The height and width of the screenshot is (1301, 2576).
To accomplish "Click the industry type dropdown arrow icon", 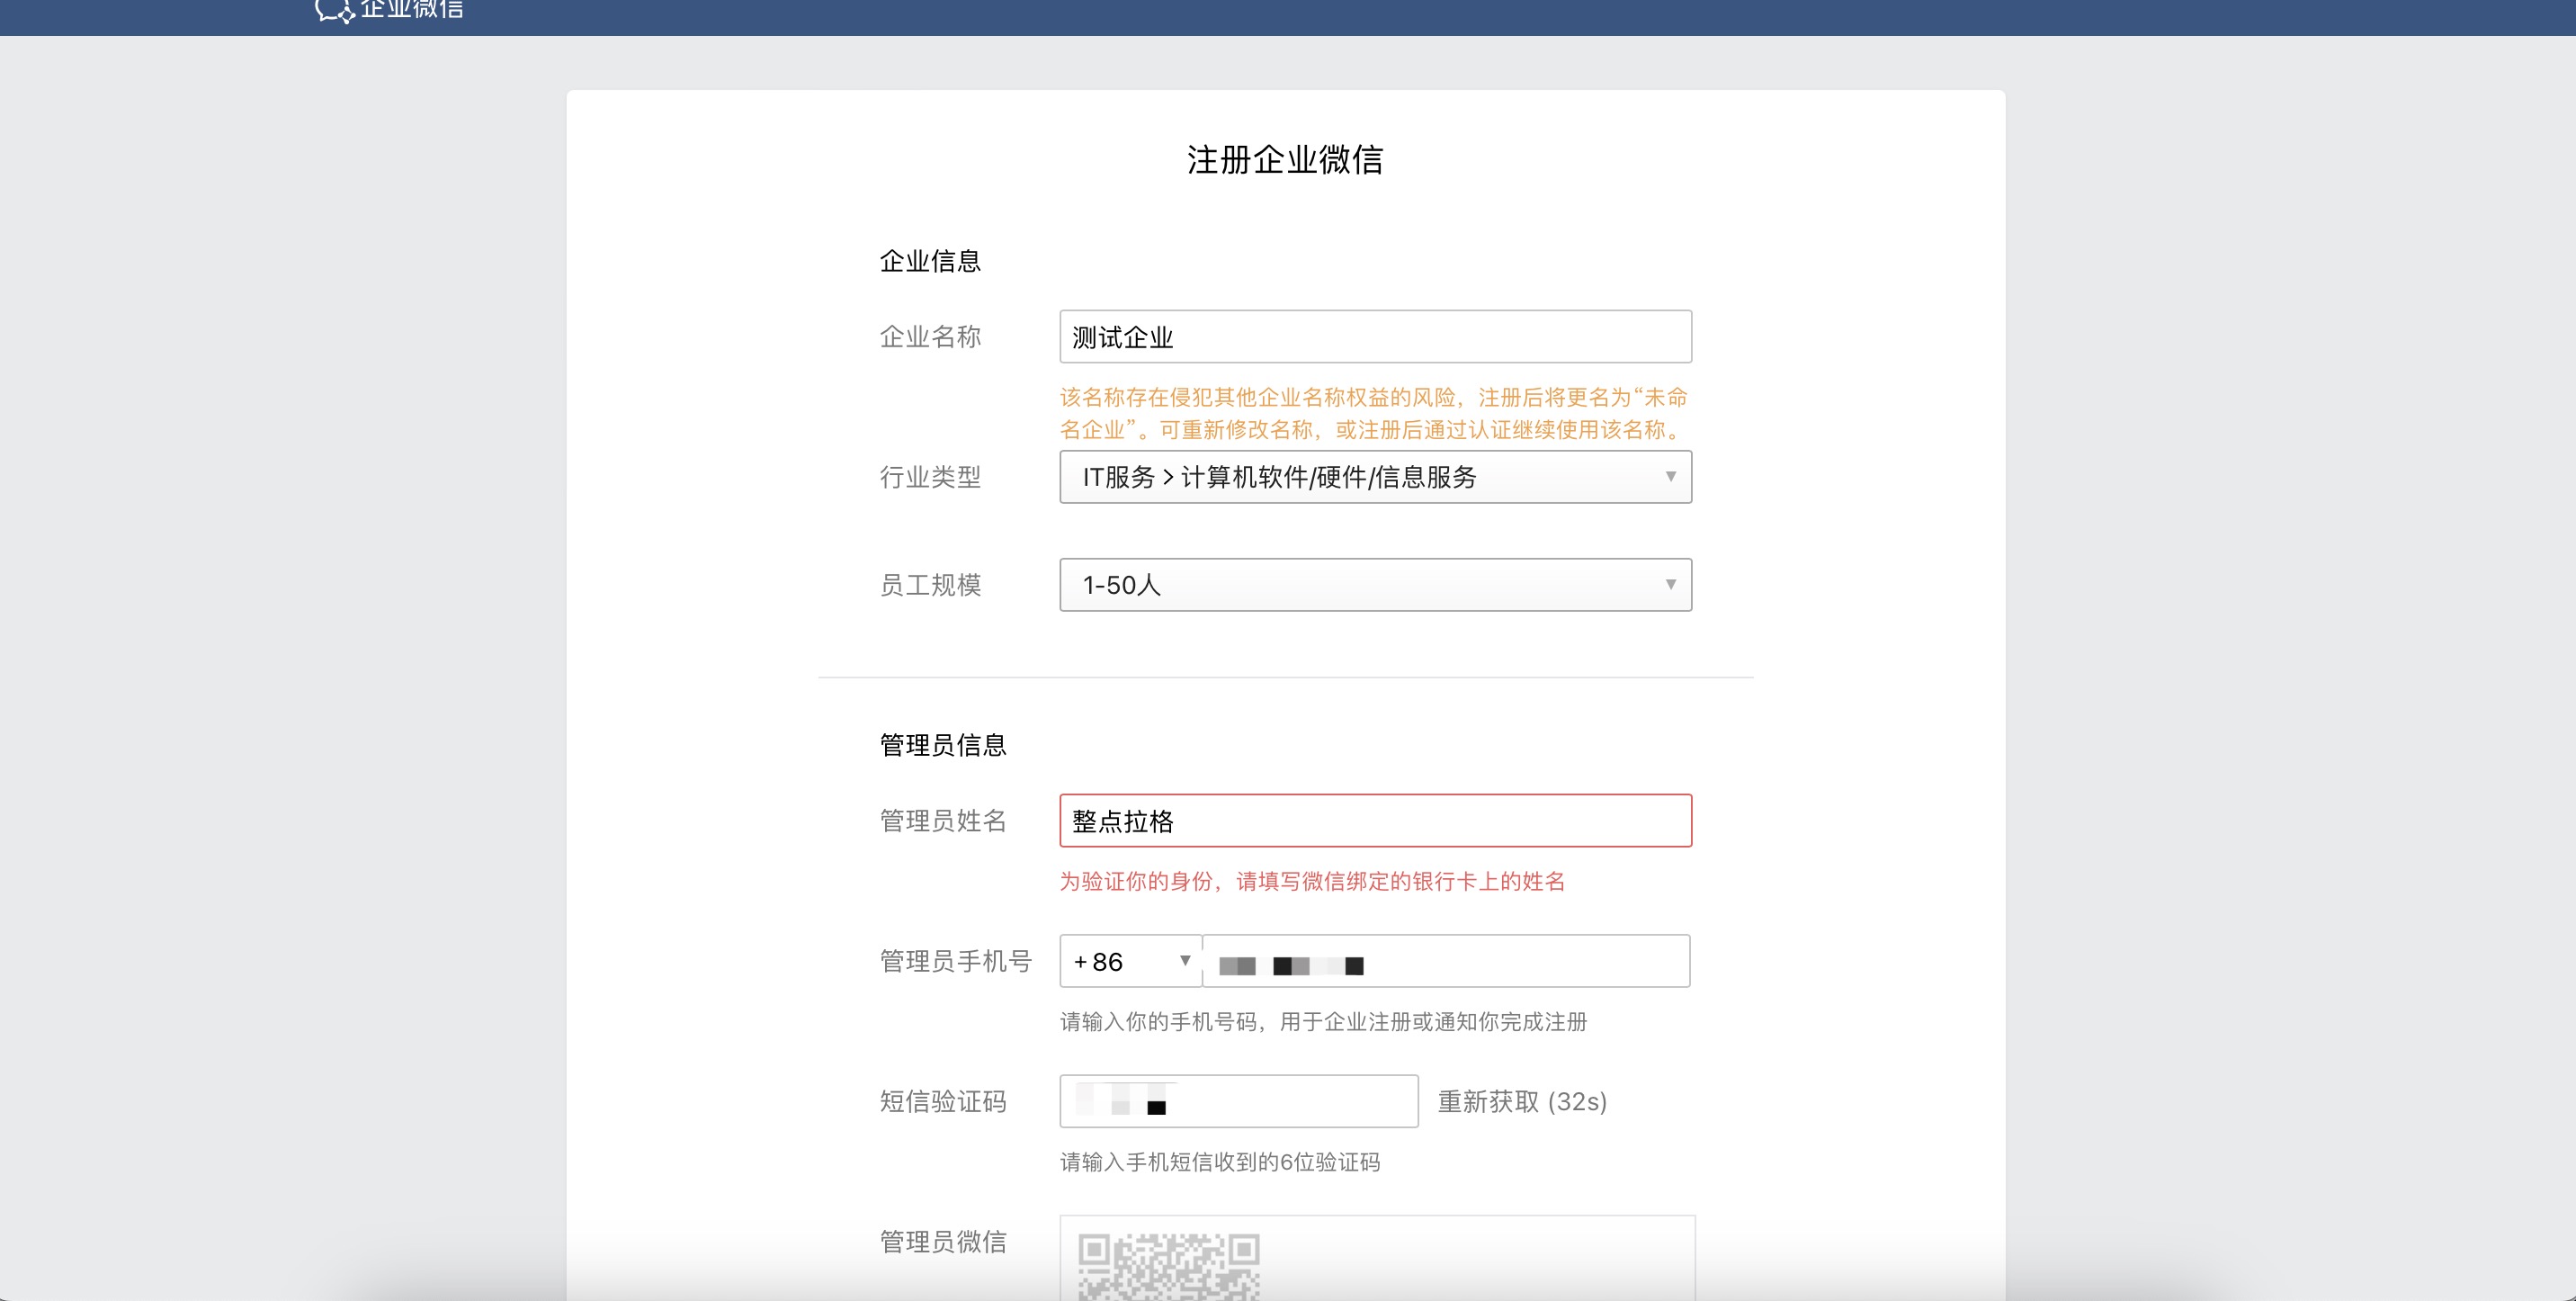I will [1669, 478].
